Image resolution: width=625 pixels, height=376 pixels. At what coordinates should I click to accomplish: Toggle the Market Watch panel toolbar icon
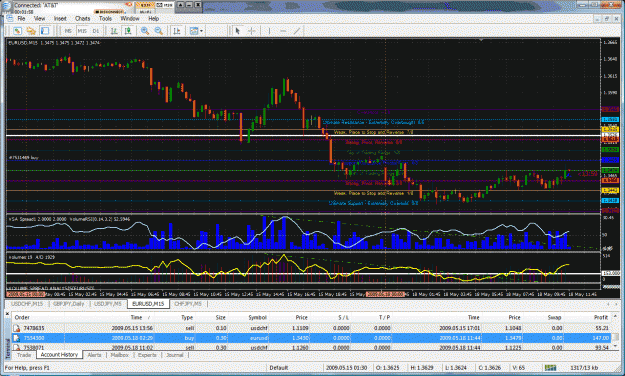point(45,31)
